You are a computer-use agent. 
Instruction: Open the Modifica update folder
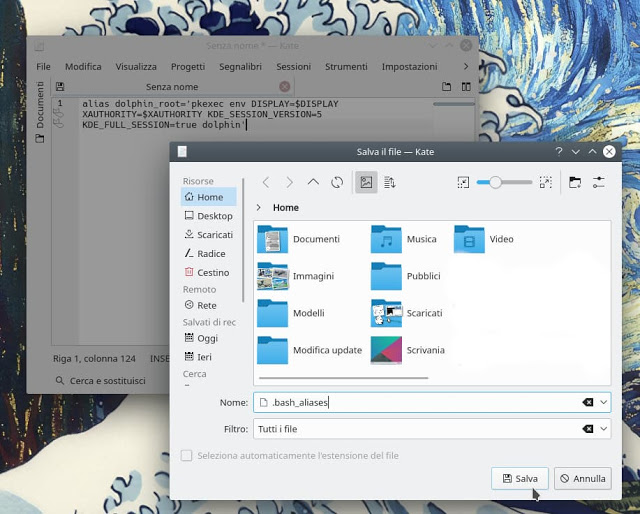point(310,350)
